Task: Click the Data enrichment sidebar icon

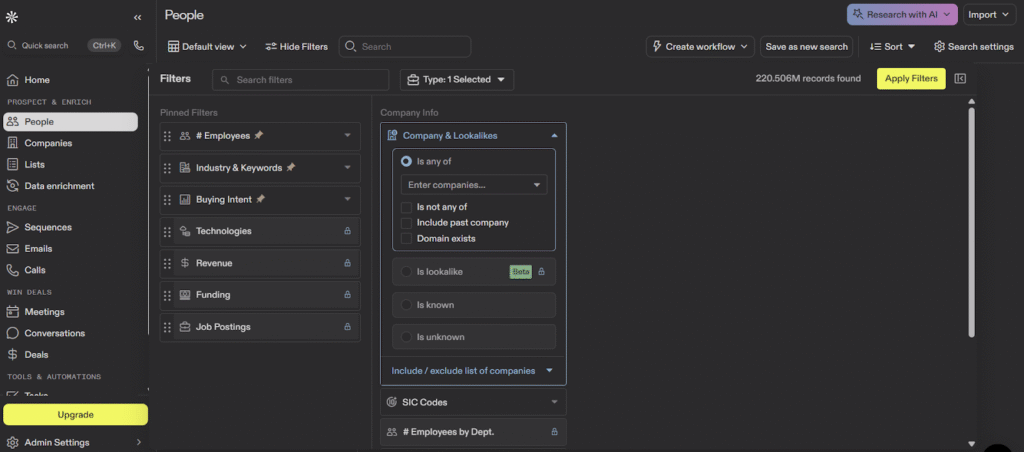Action: click(x=13, y=186)
